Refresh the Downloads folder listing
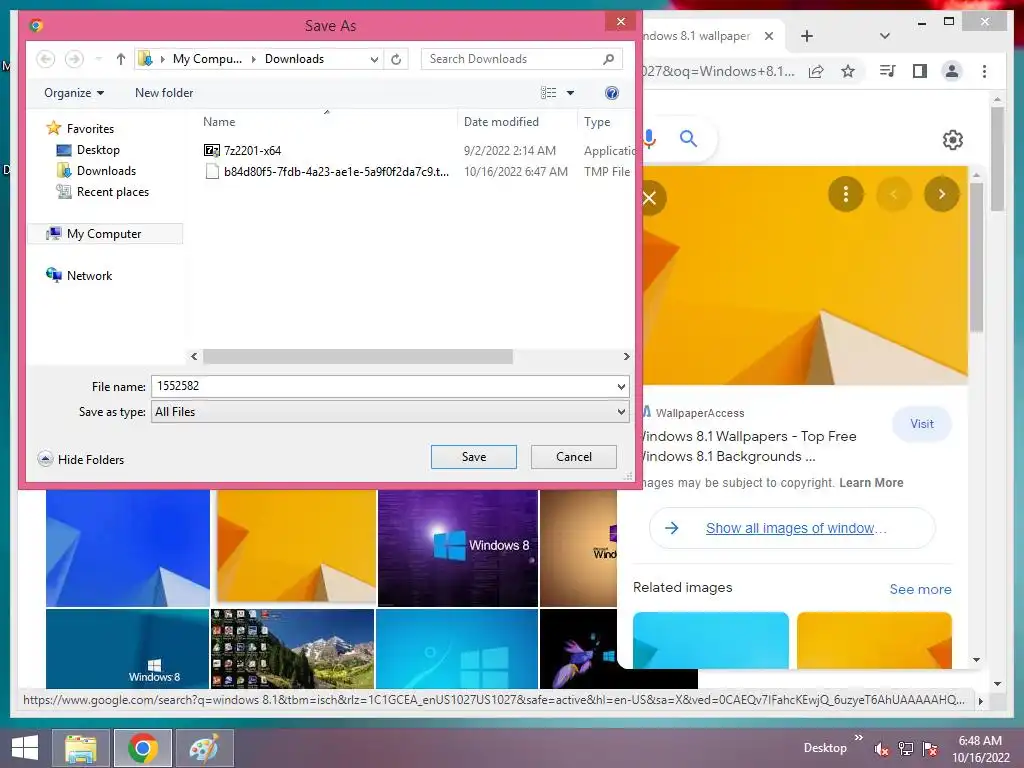This screenshot has width=1024, height=768. [x=396, y=59]
